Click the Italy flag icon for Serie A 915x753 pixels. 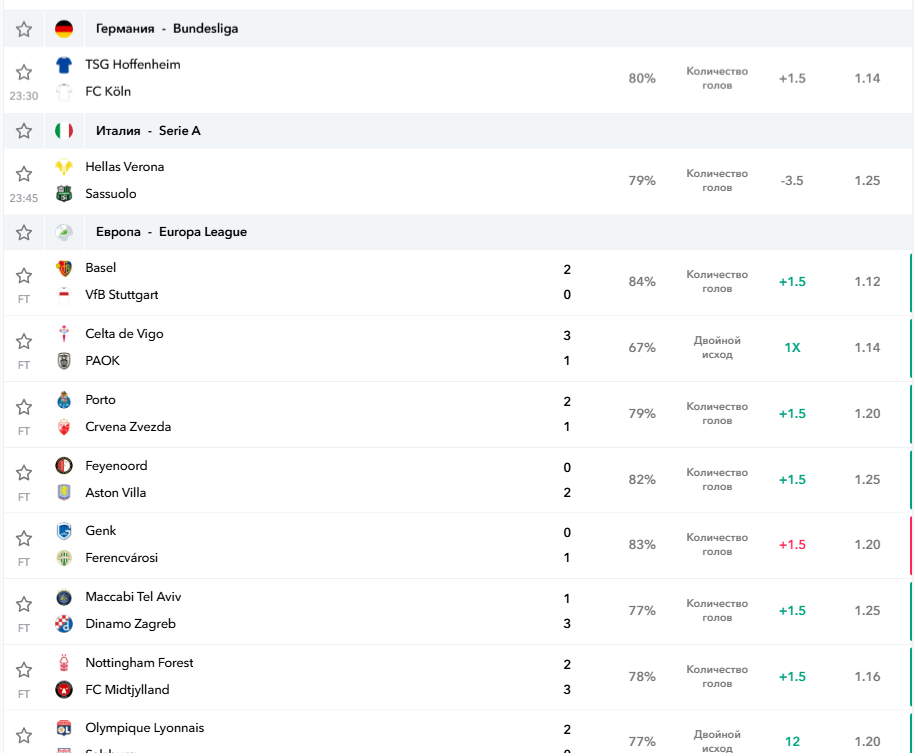pyautogui.click(x=64, y=131)
